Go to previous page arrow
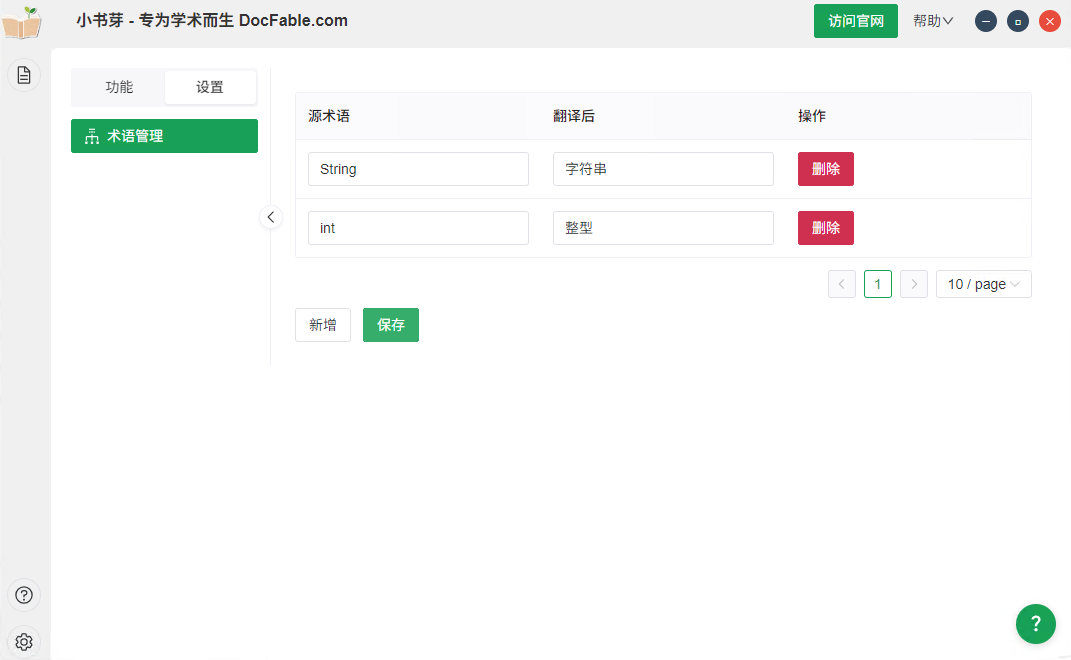This screenshot has height=660, width=1071. [842, 284]
